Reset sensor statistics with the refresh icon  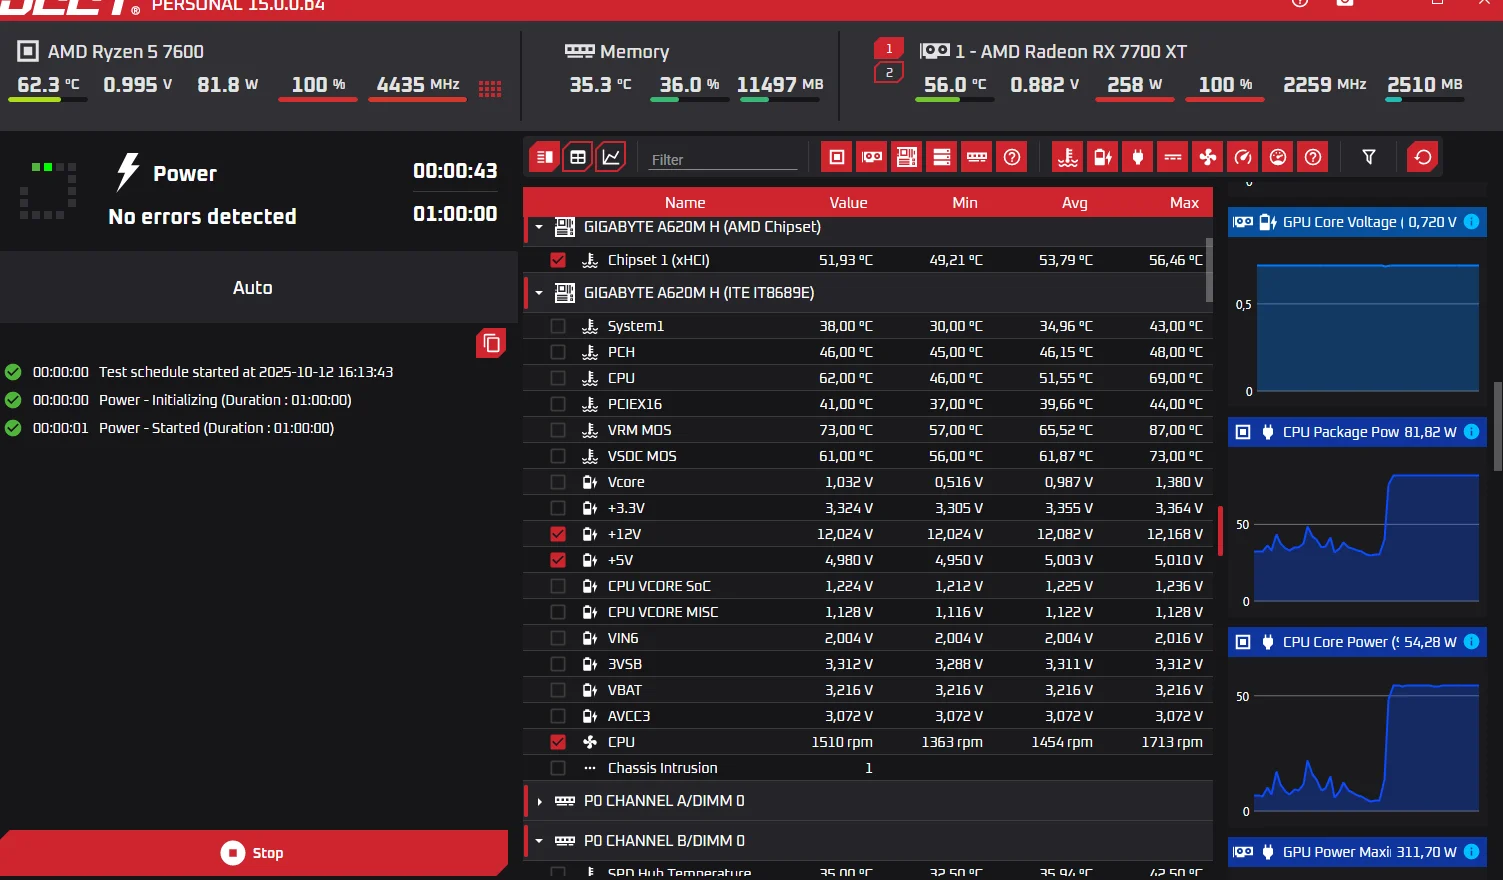click(x=1423, y=157)
